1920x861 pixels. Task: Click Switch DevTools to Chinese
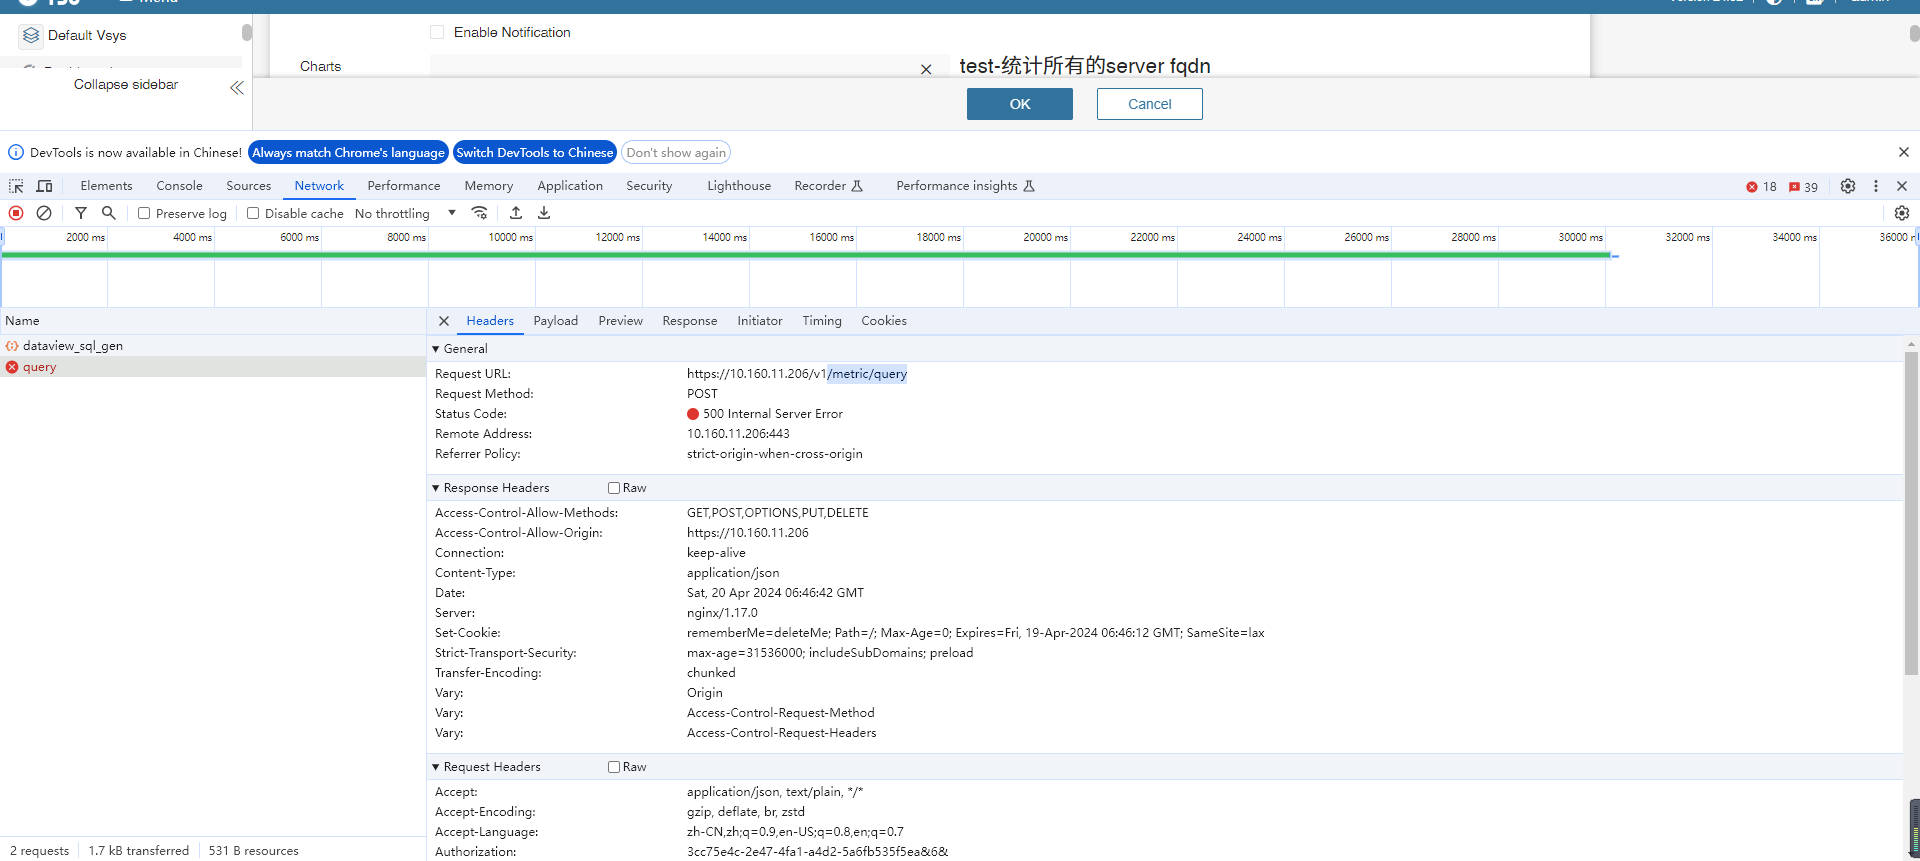click(x=534, y=153)
